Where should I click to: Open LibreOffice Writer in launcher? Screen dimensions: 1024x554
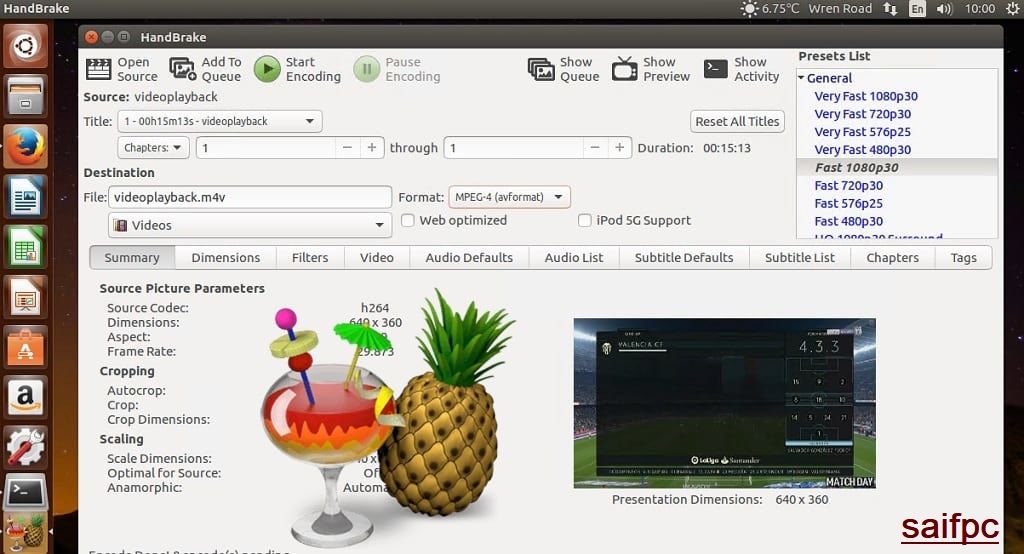[x=25, y=197]
